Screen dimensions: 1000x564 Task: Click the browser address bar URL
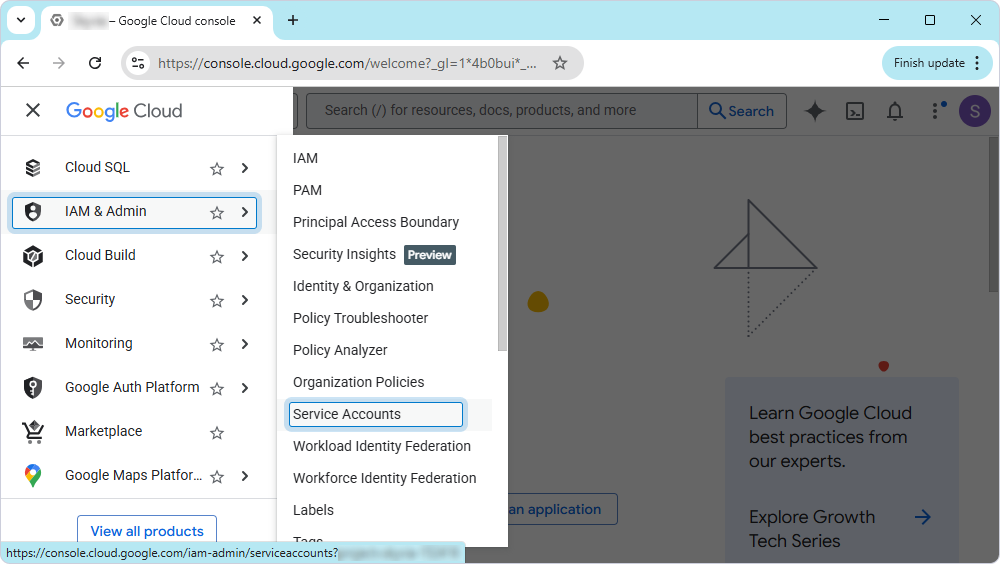(347, 63)
